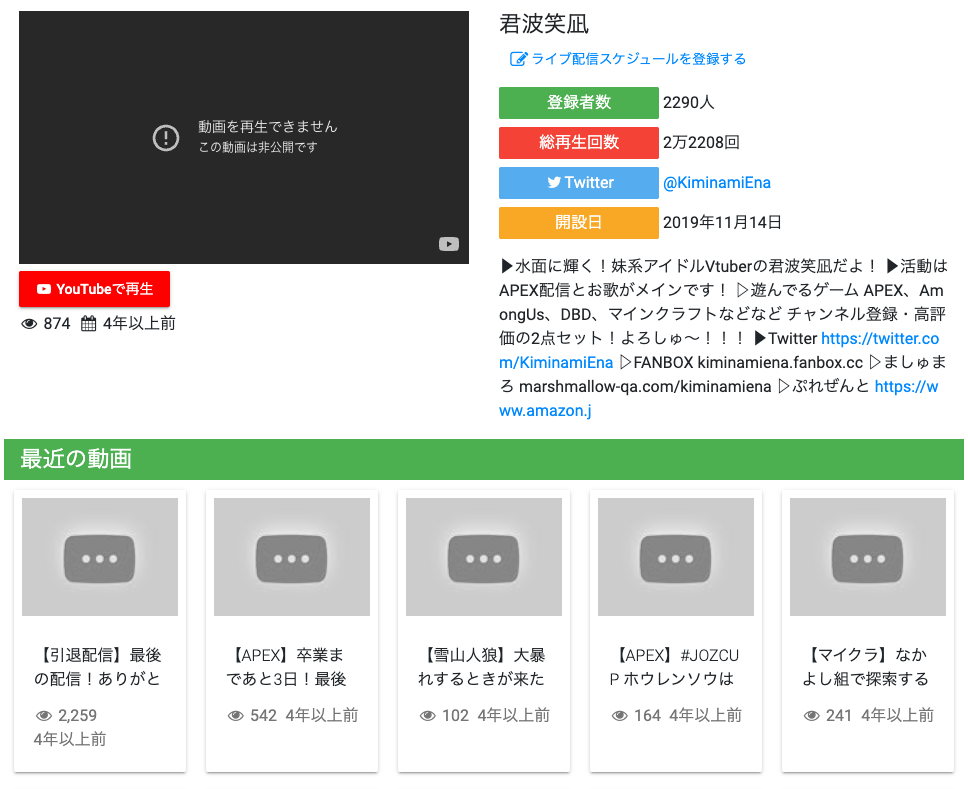
Task: Click the Twitter bird icon
Action: pos(553,183)
